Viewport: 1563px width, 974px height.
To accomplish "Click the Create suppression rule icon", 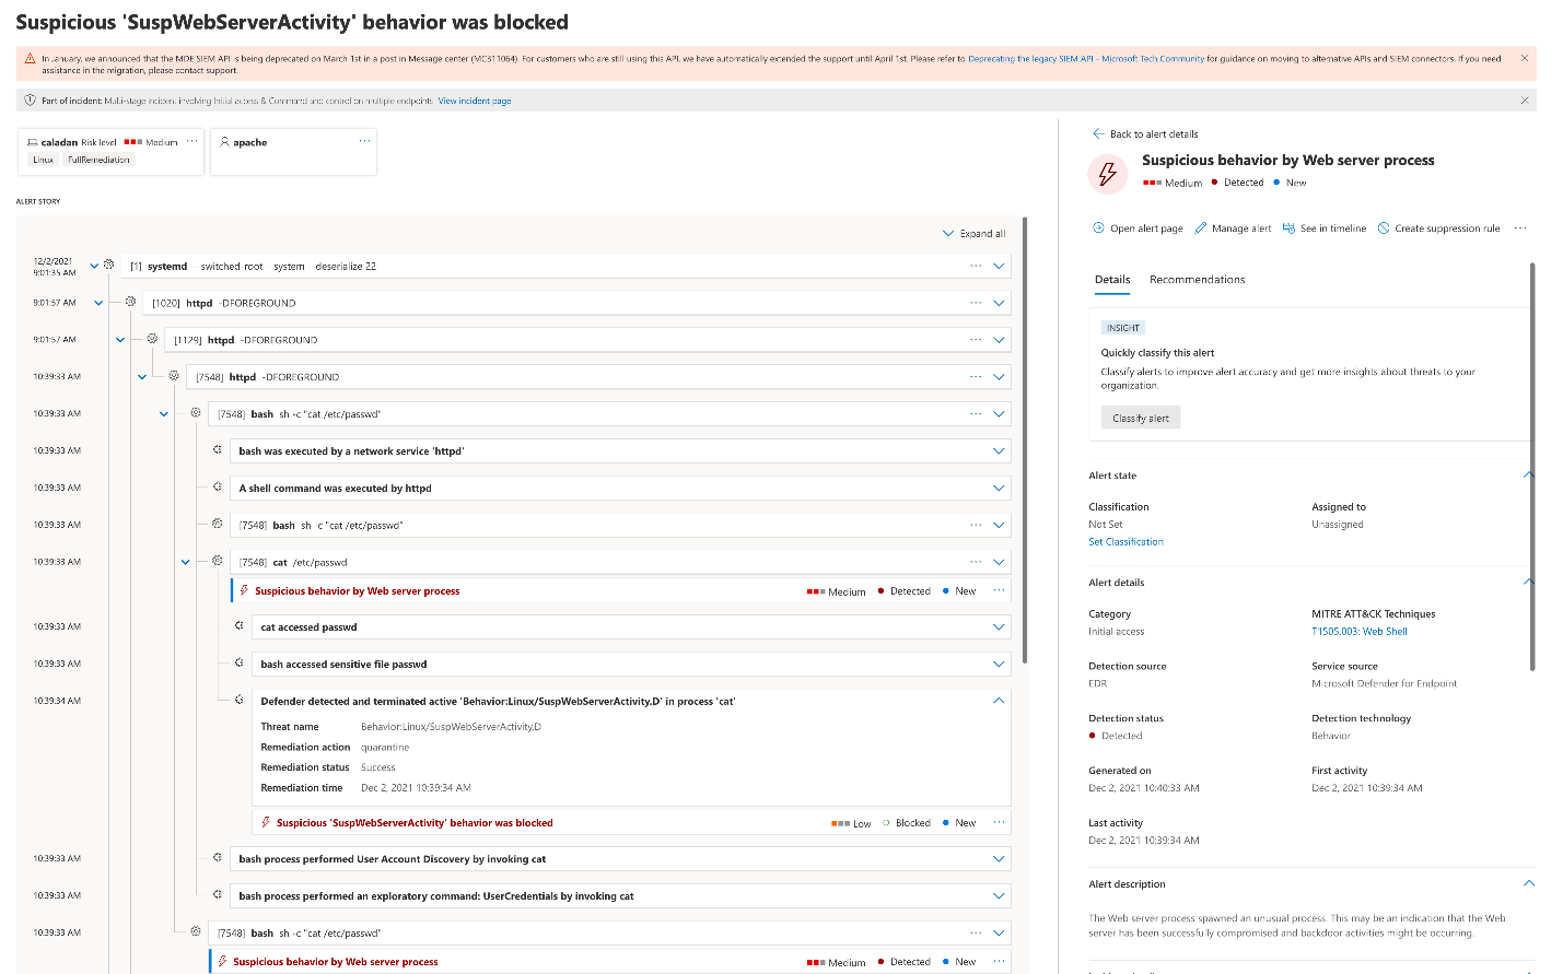I will (1384, 228).
